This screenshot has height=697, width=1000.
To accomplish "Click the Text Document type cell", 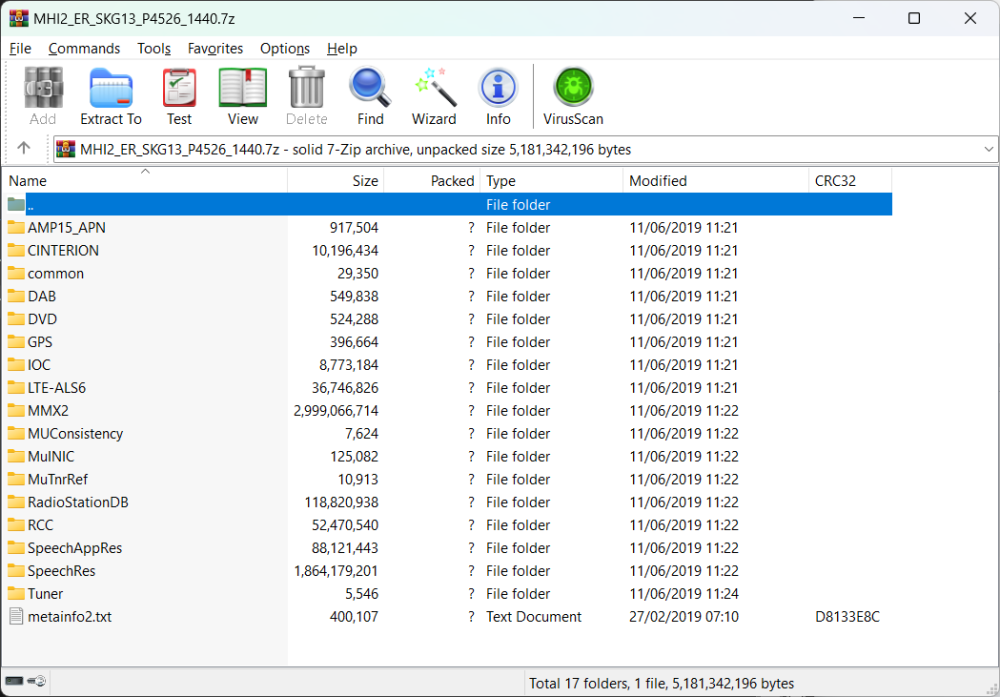I will point(534,617).
